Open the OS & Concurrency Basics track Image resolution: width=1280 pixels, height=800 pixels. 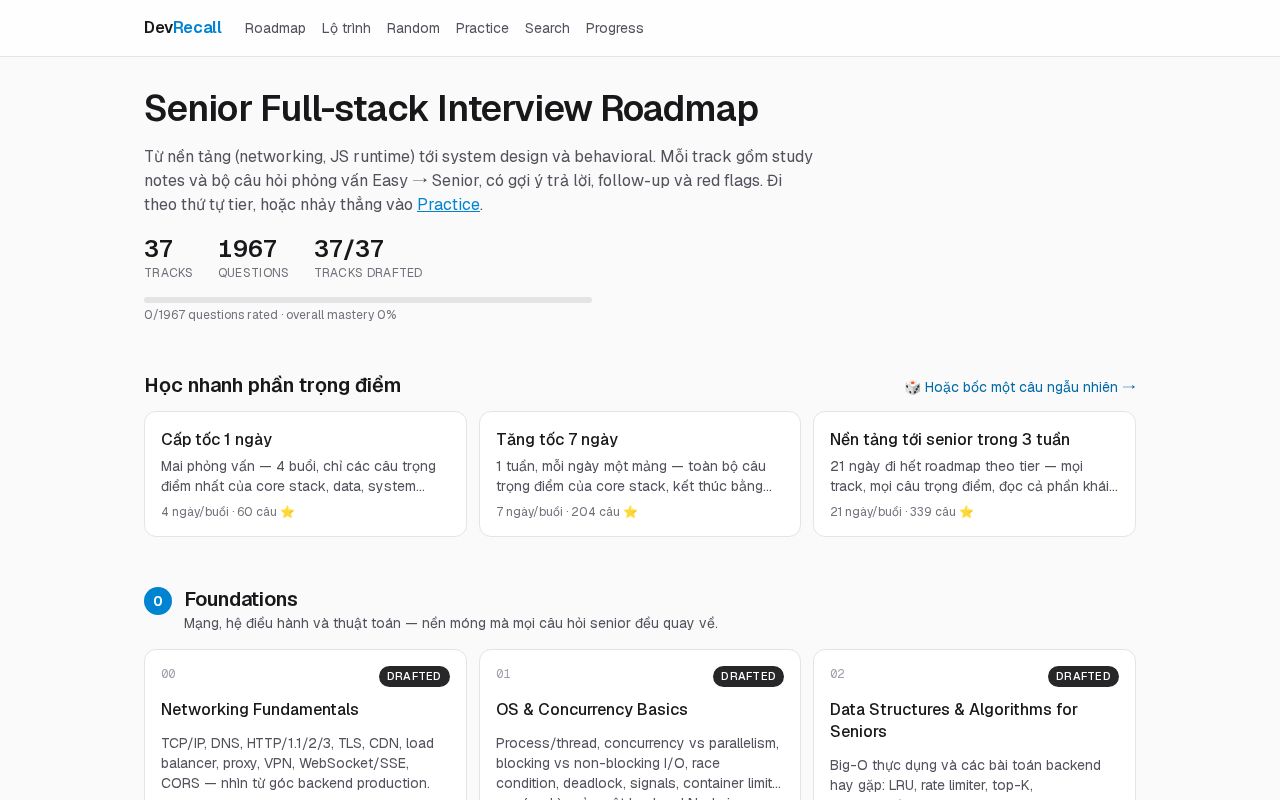coord(640,725)
